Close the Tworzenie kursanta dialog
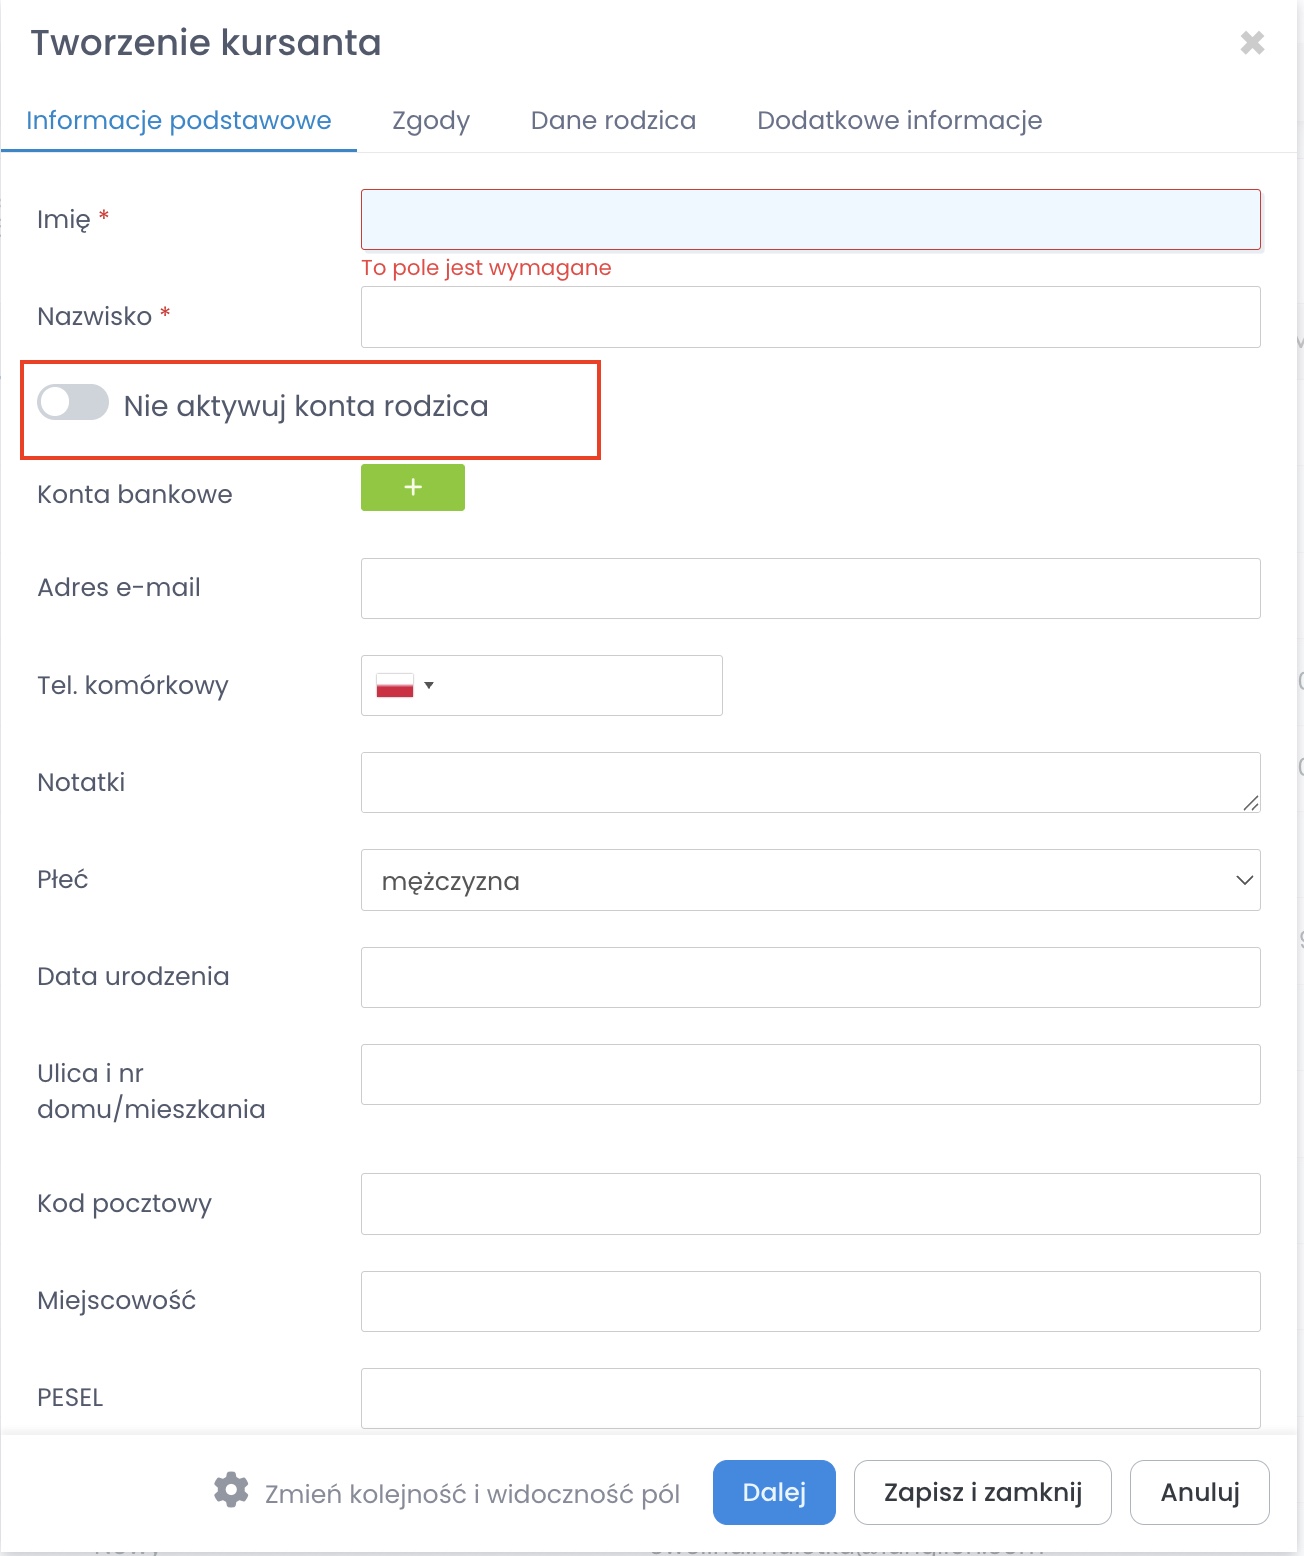Viewport: 1304px width, 1556px height. click(1252, 43)
